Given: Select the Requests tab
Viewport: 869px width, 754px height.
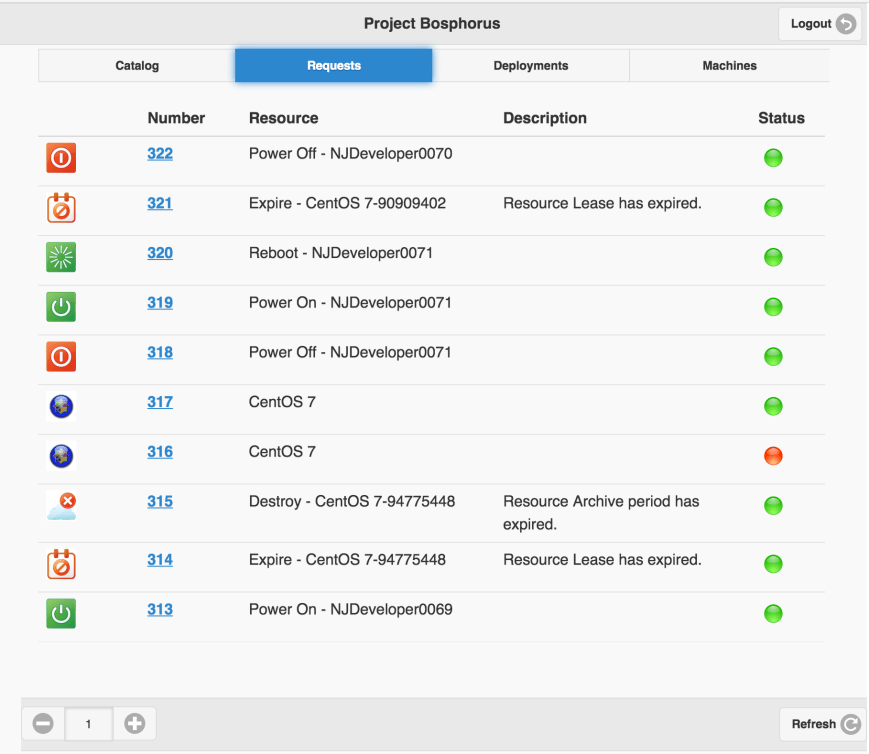Looking at the screenshot, I should (x=334, y=66).
